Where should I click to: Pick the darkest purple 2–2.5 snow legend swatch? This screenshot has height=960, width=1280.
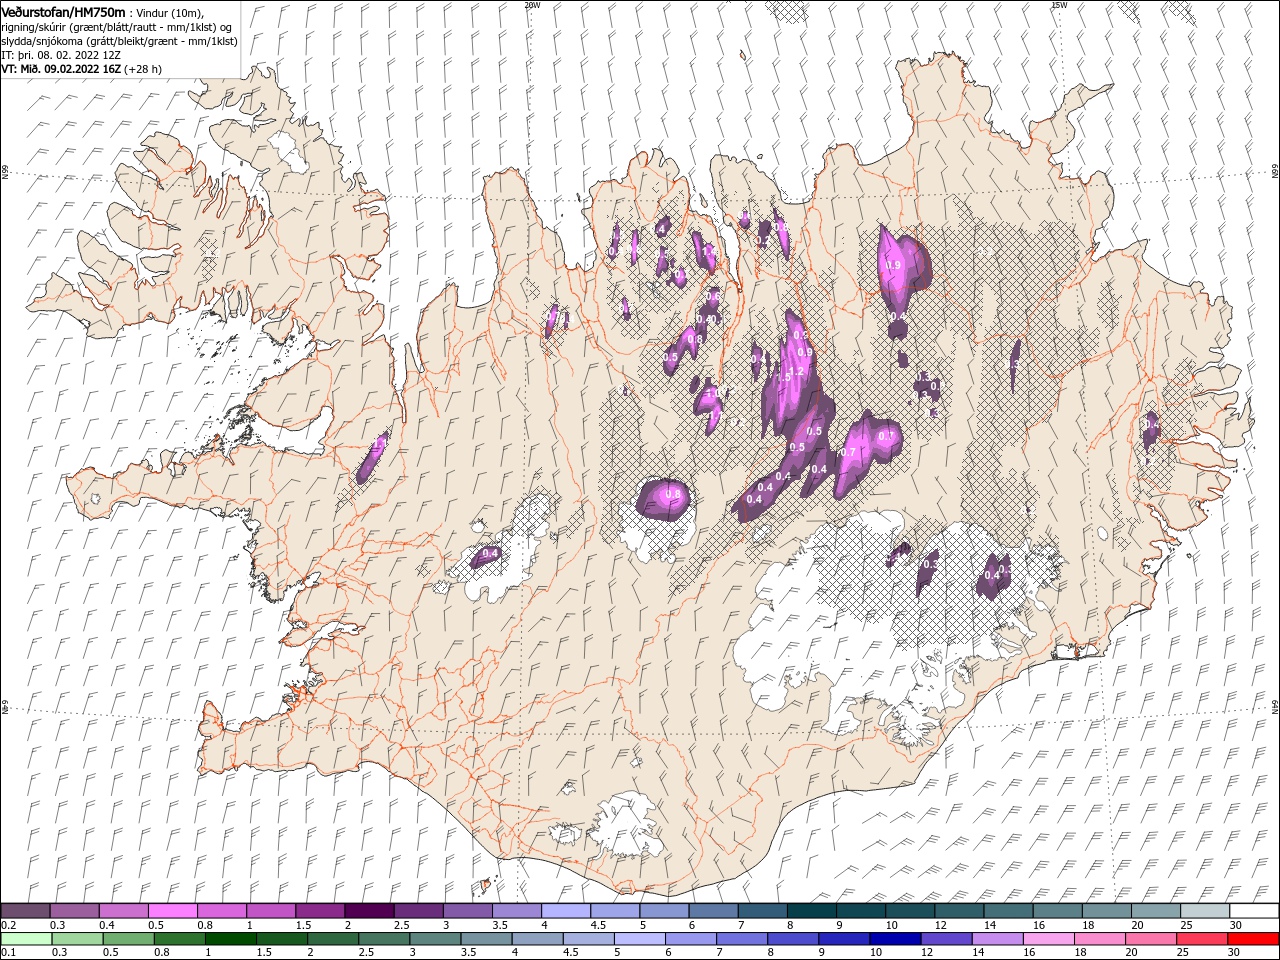[369, 910]
